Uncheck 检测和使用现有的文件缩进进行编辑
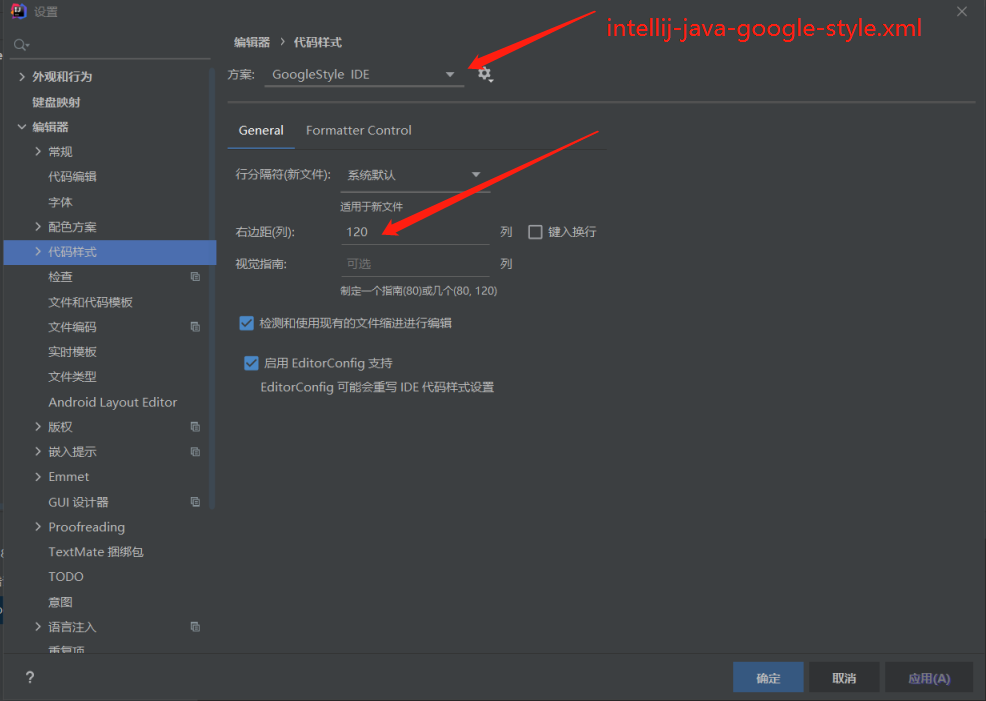986x701 pixels. pyautogui.click(x=247, y=323)
